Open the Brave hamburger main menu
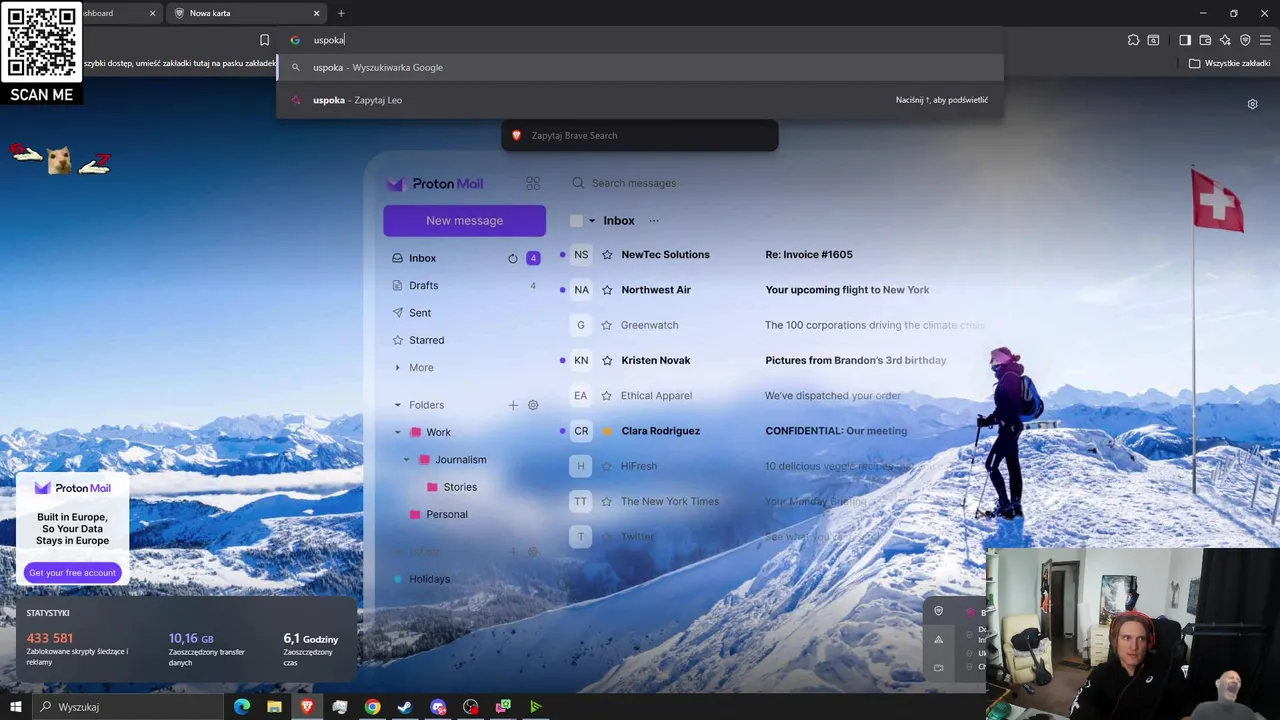Image resolution: width=1280 pixels, height=720 pixels. 1265,40
